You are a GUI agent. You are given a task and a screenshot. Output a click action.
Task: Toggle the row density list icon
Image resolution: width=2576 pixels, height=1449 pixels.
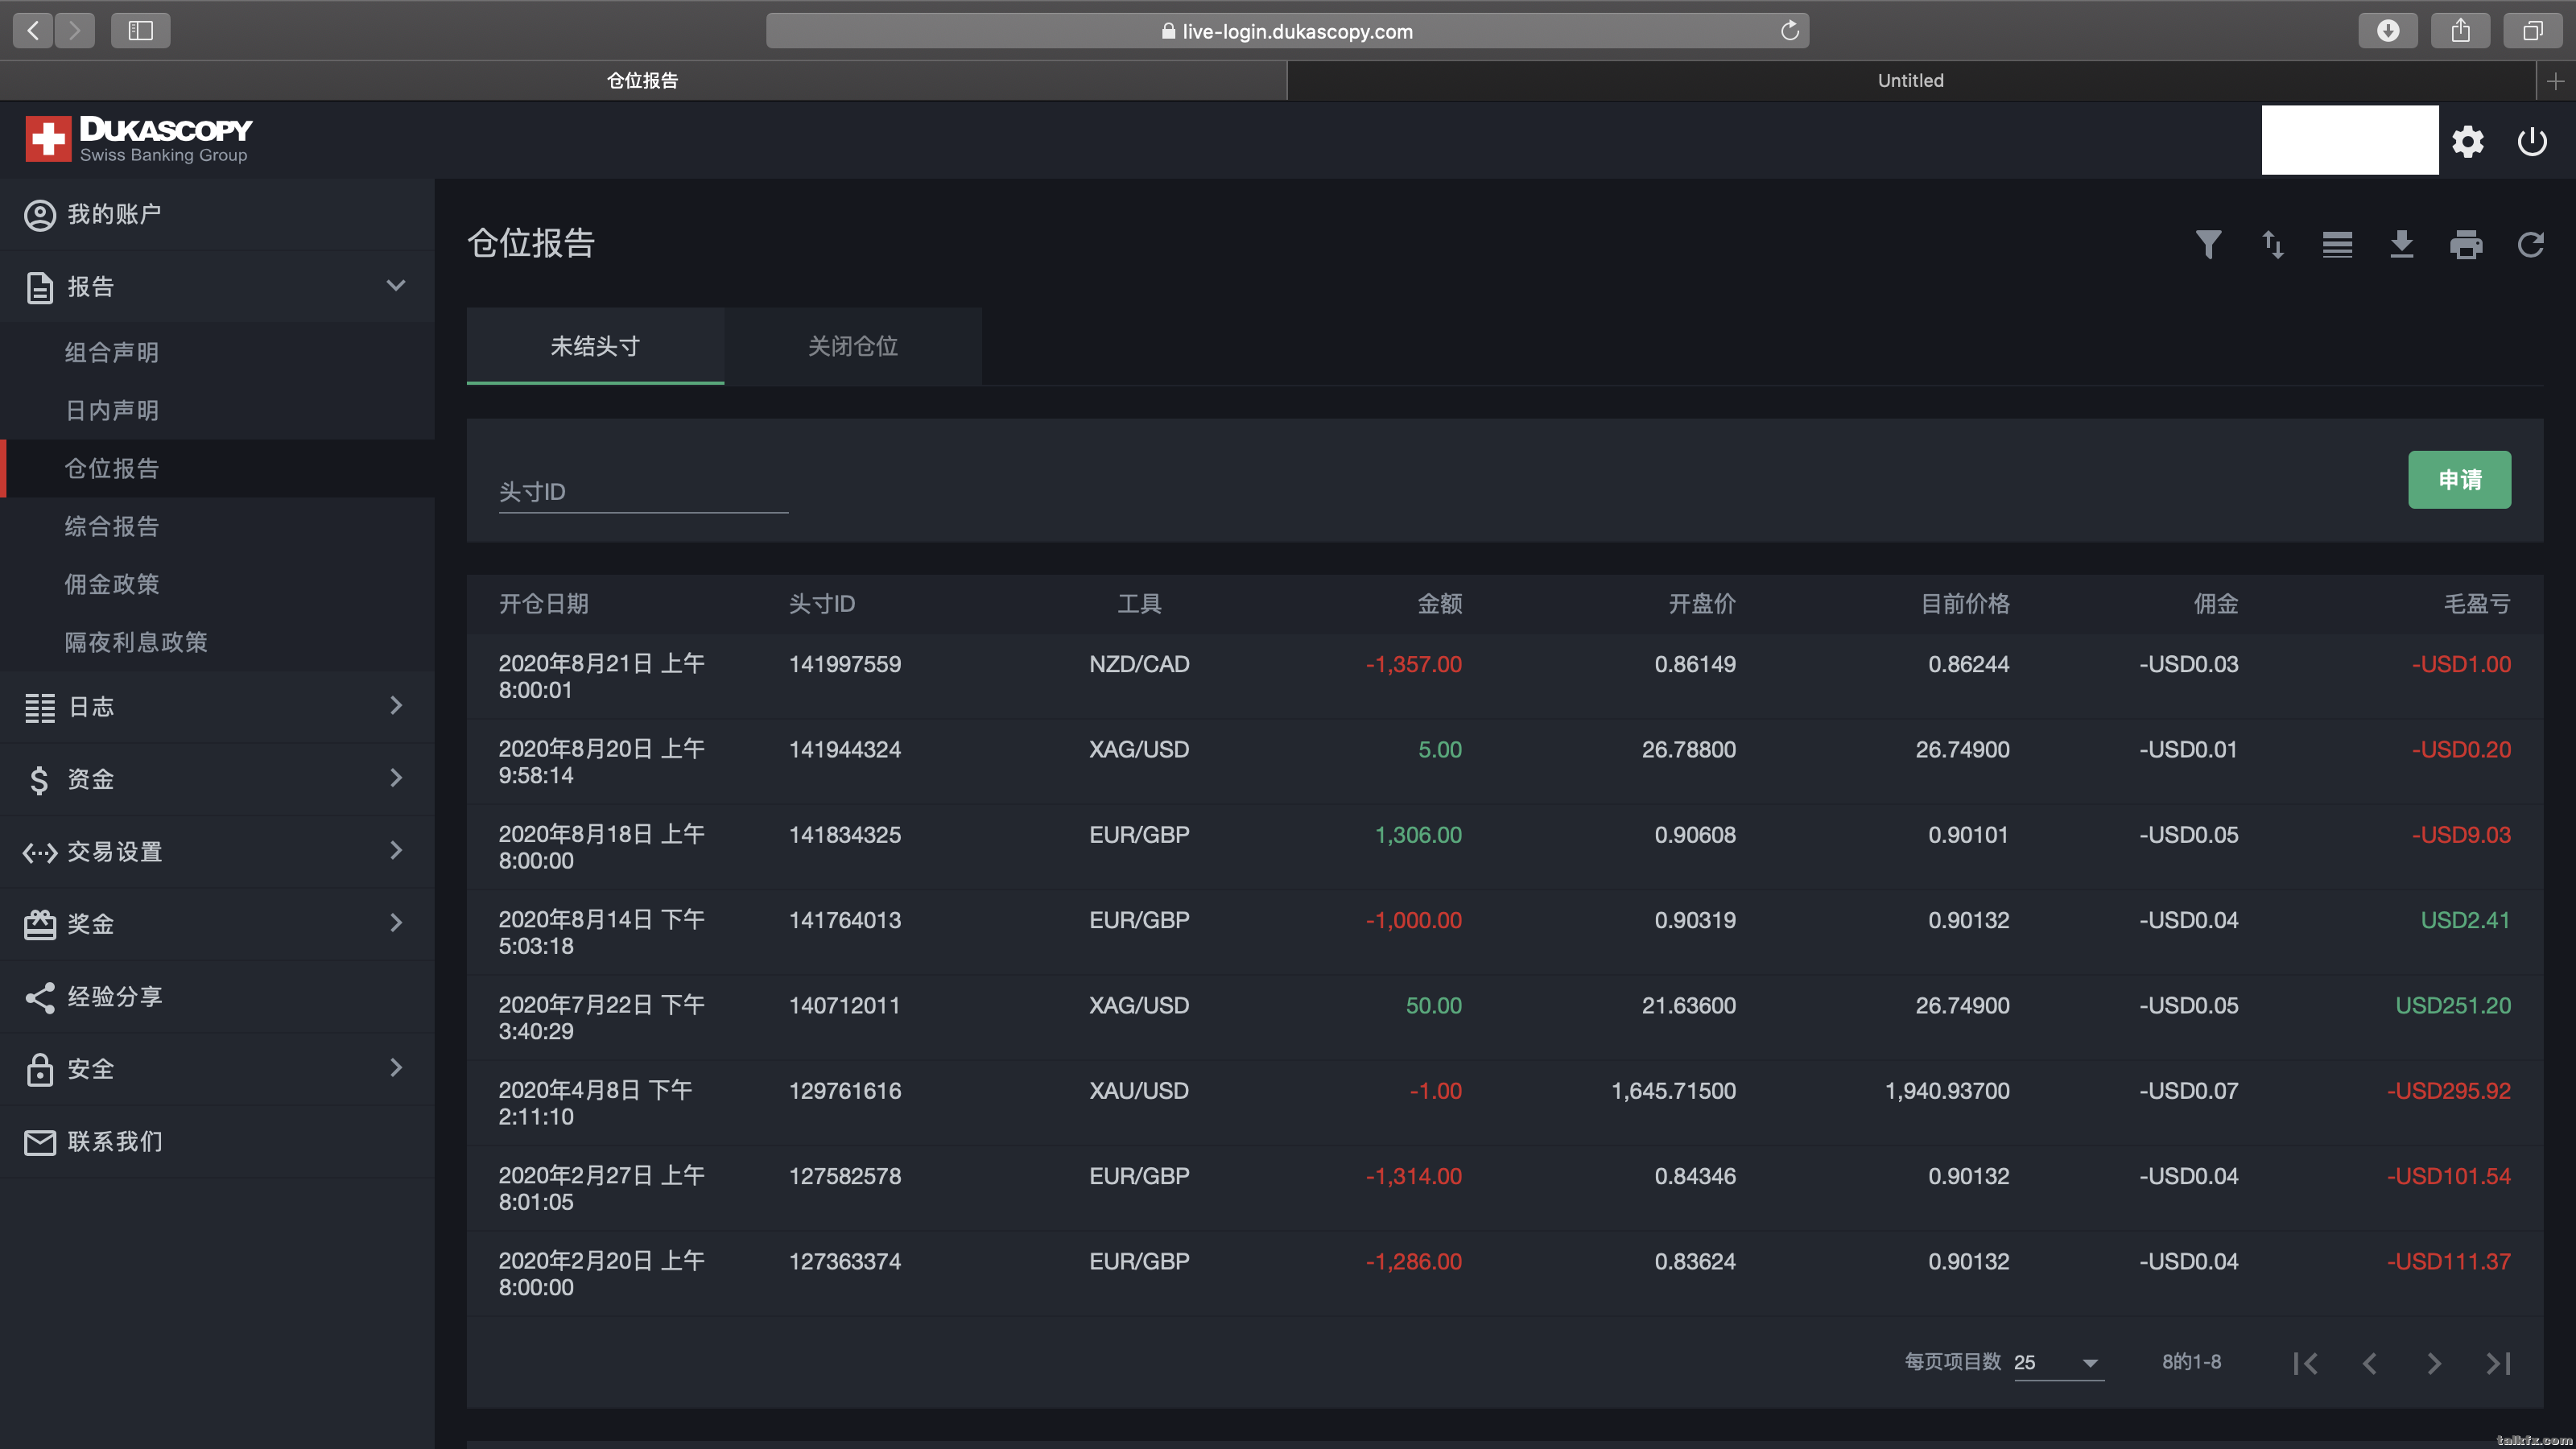tap(2337, 245)
